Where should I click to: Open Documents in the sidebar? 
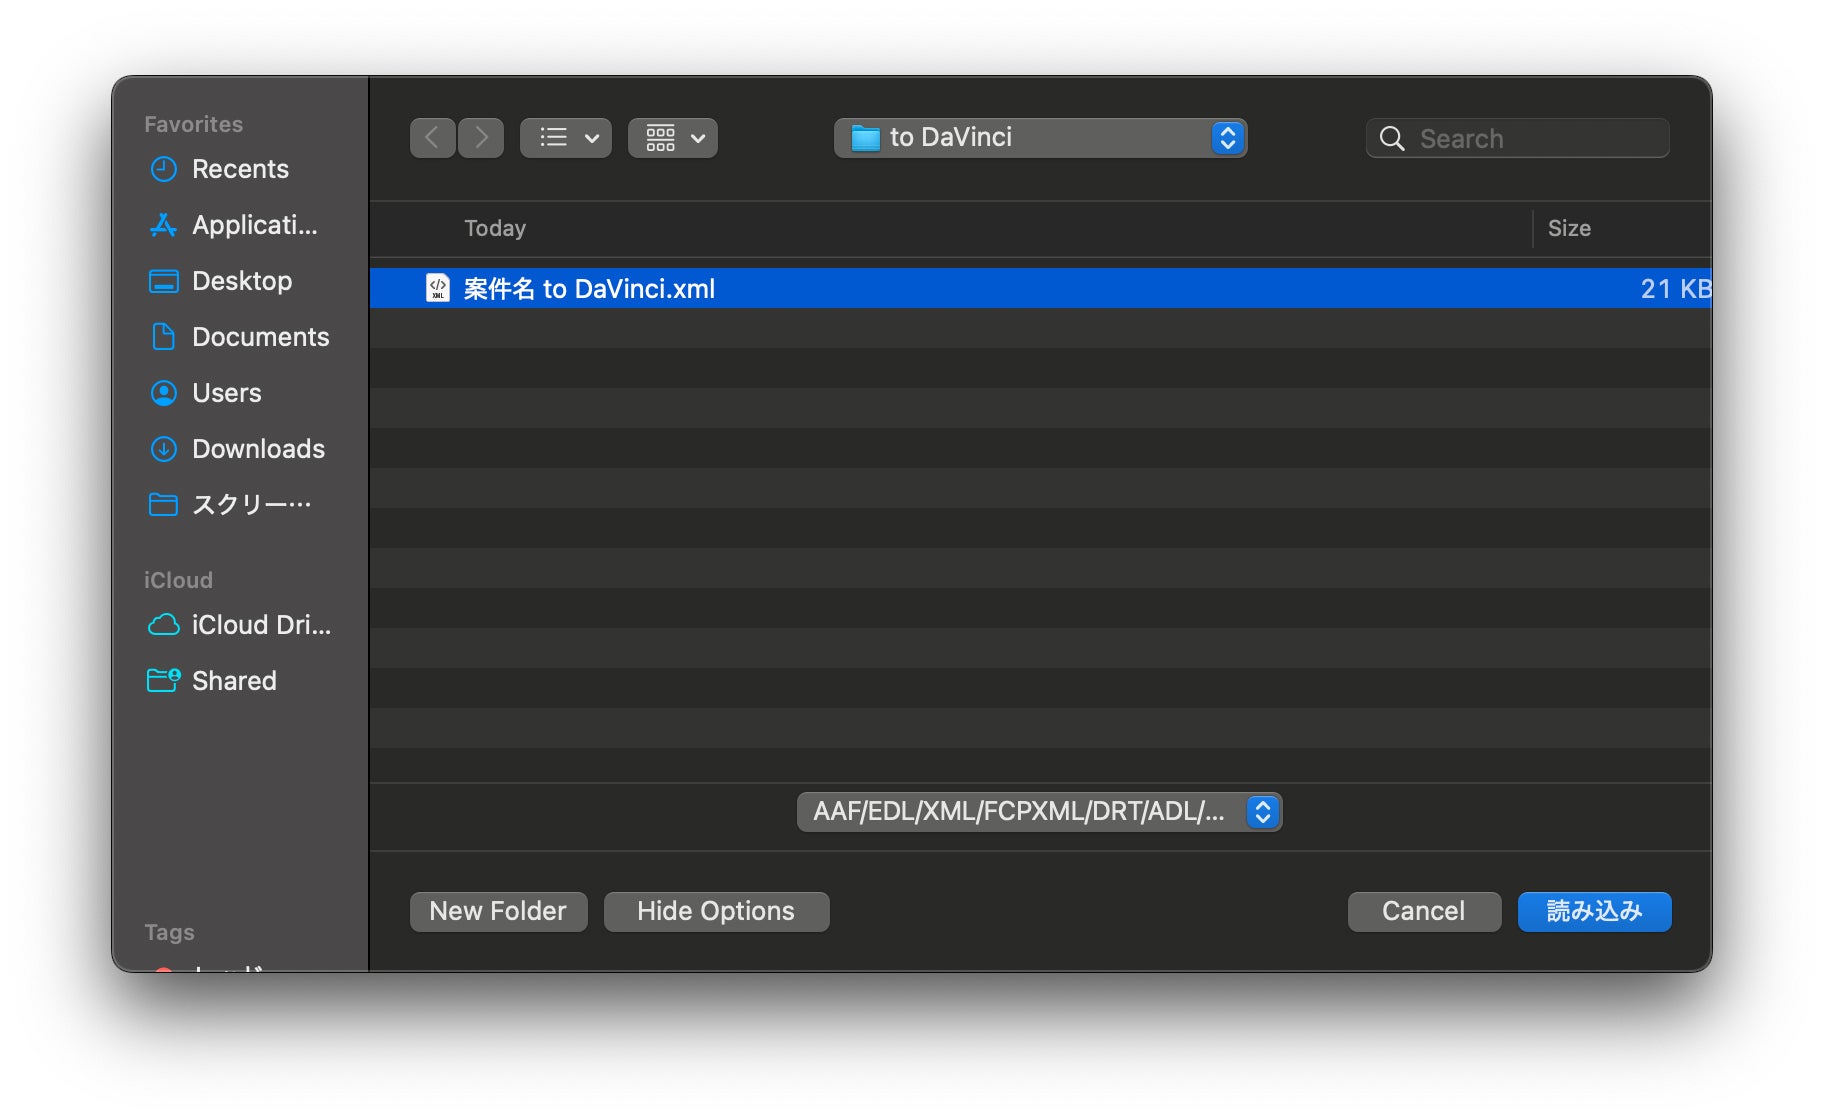pos(260,337)
